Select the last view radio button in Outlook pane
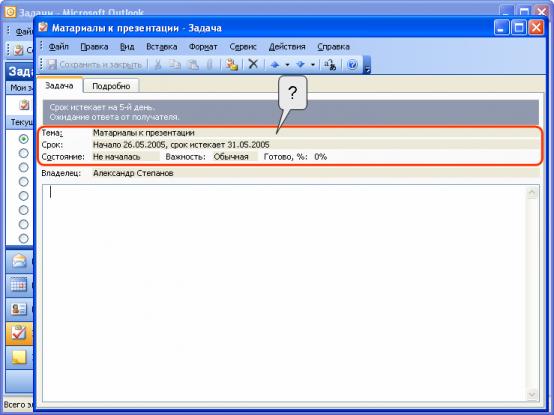Image resolution: width=554 pixels, height=415 pixels. pos(24,238)
